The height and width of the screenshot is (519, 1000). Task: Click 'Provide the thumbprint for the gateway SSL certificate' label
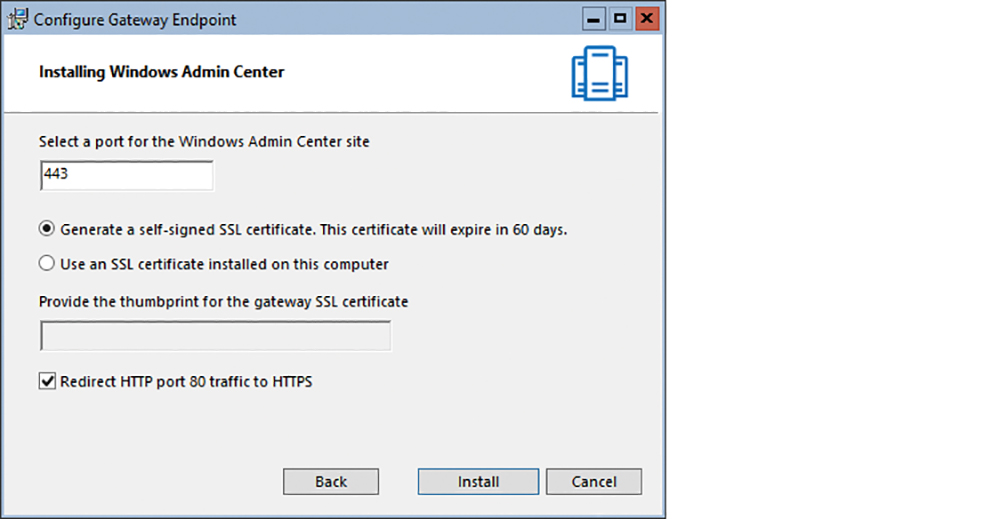tap(223, 302)
